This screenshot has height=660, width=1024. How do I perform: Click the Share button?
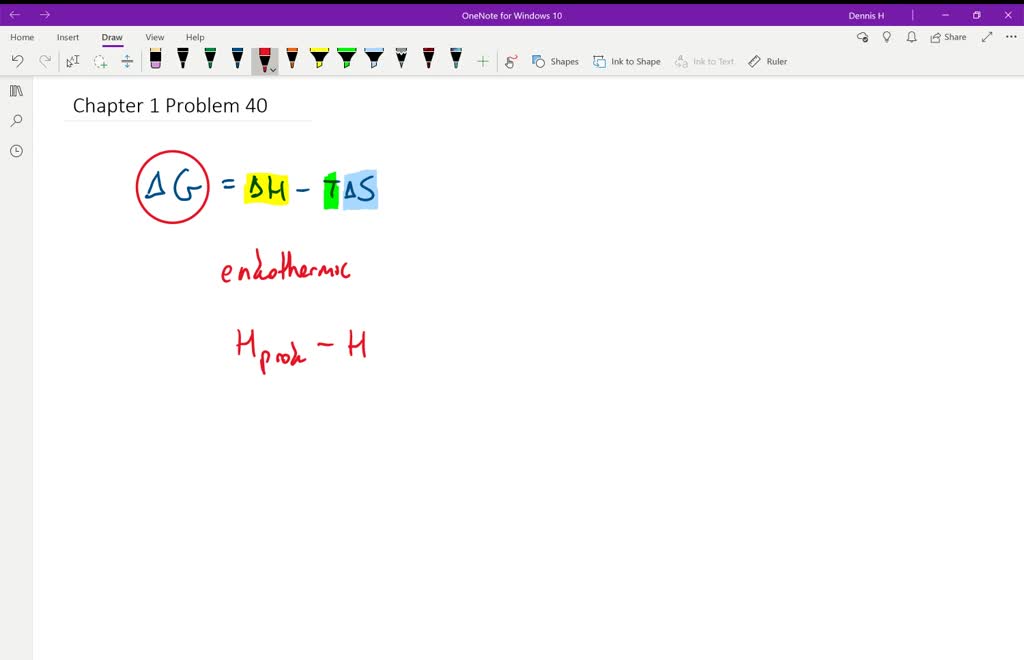tap(948, 37)
